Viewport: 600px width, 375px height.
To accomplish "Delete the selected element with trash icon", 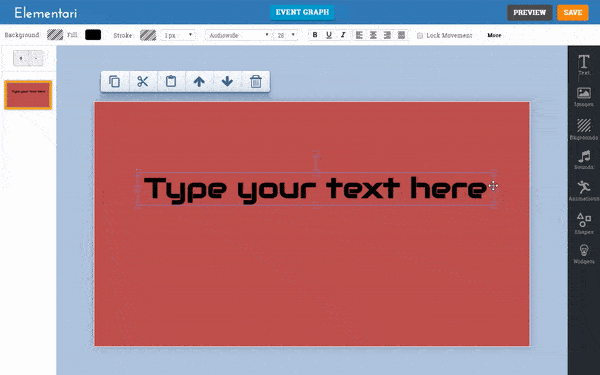I will 256,82.
